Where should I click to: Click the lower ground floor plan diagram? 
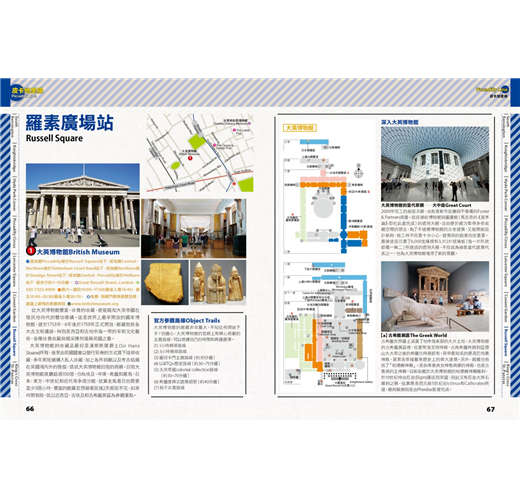[x=327, y=325]
